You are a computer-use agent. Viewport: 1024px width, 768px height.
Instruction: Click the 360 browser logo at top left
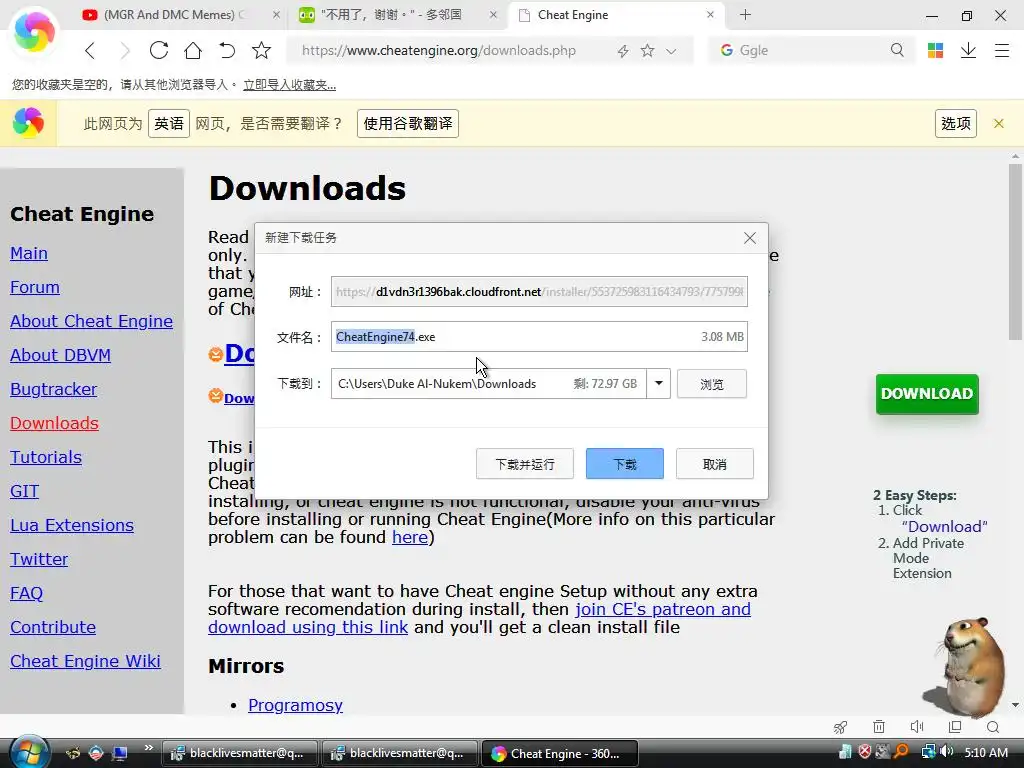click(x=34, y=31)
